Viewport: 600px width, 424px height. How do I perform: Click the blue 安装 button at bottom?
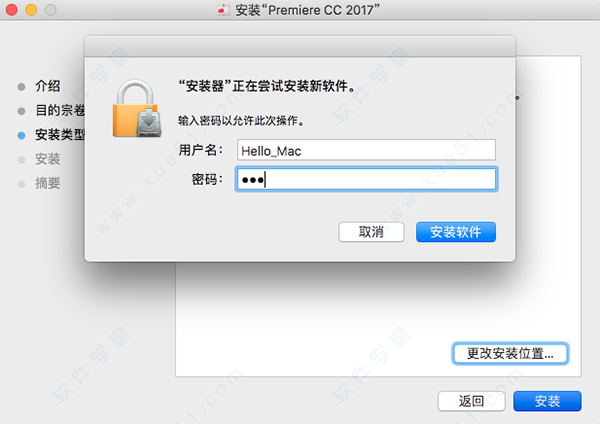547,401
